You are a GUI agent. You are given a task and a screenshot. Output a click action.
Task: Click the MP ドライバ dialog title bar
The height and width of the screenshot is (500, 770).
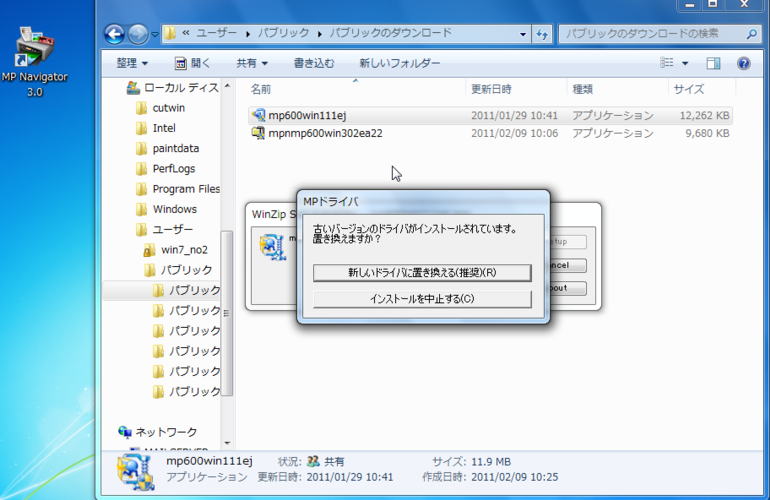423,201
